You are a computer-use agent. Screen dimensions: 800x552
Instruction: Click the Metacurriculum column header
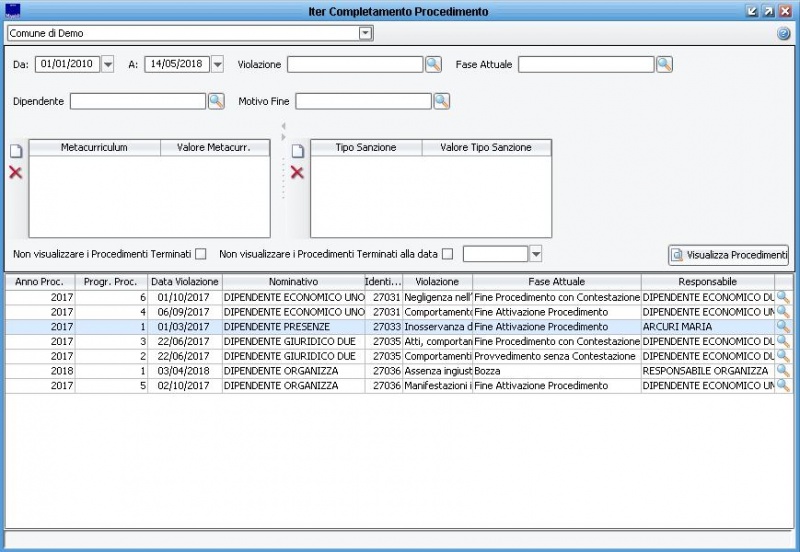pos(94,147)
